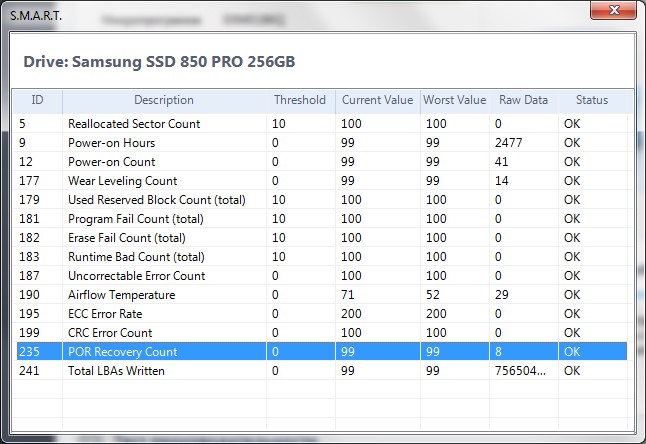Image resolution: width=646 pixels, height=444 pixels.
Task: Click the Raw Data column header
Action: click(x=523, y=100)
